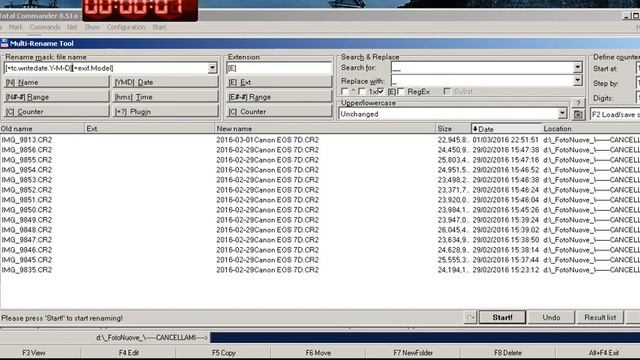
Task: Sort by the Location column header
Action: pos(591,129)
